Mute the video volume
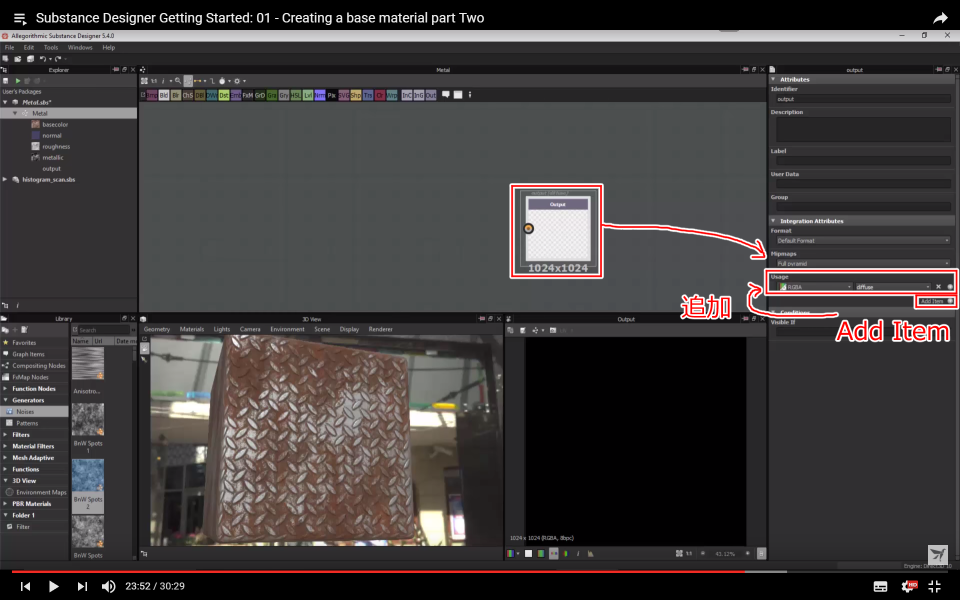960x600 pixels. [108, 587]
